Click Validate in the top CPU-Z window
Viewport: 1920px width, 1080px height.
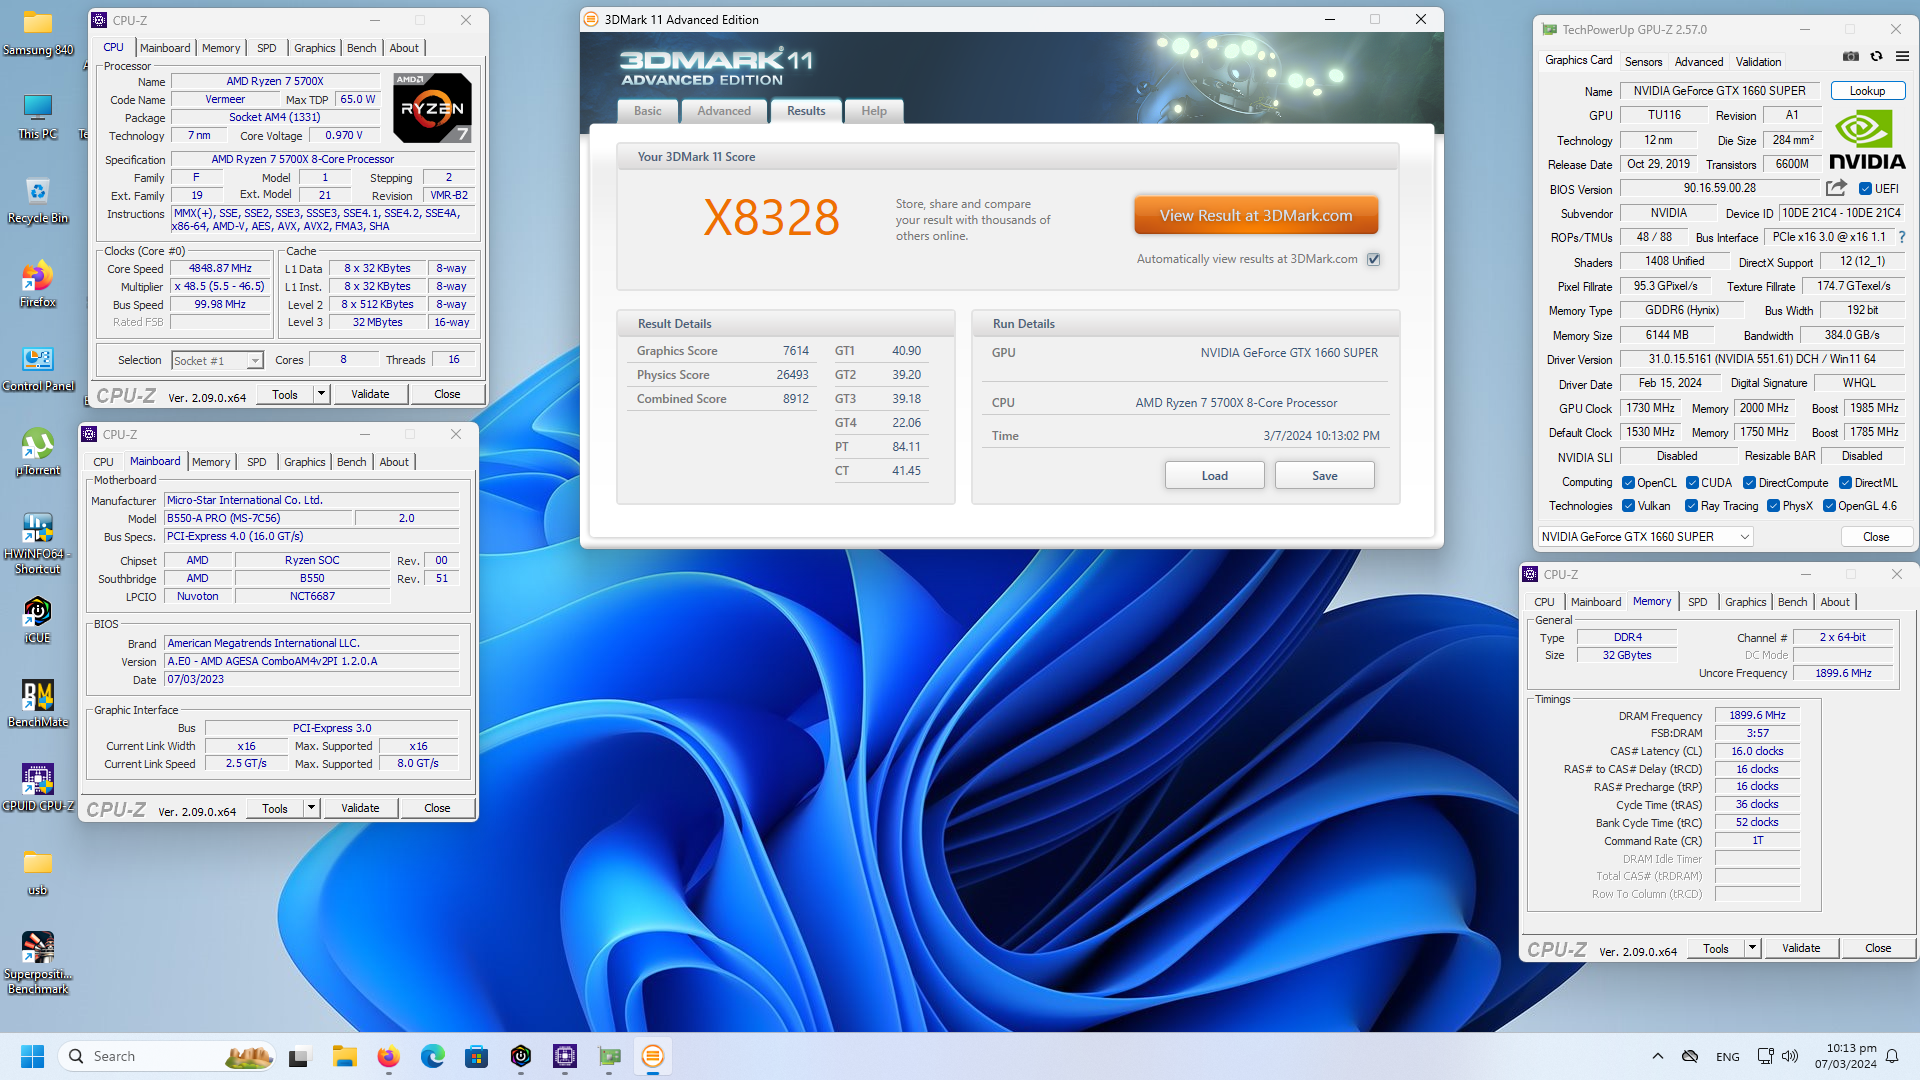pyautogui.click(x=370, y=394)
